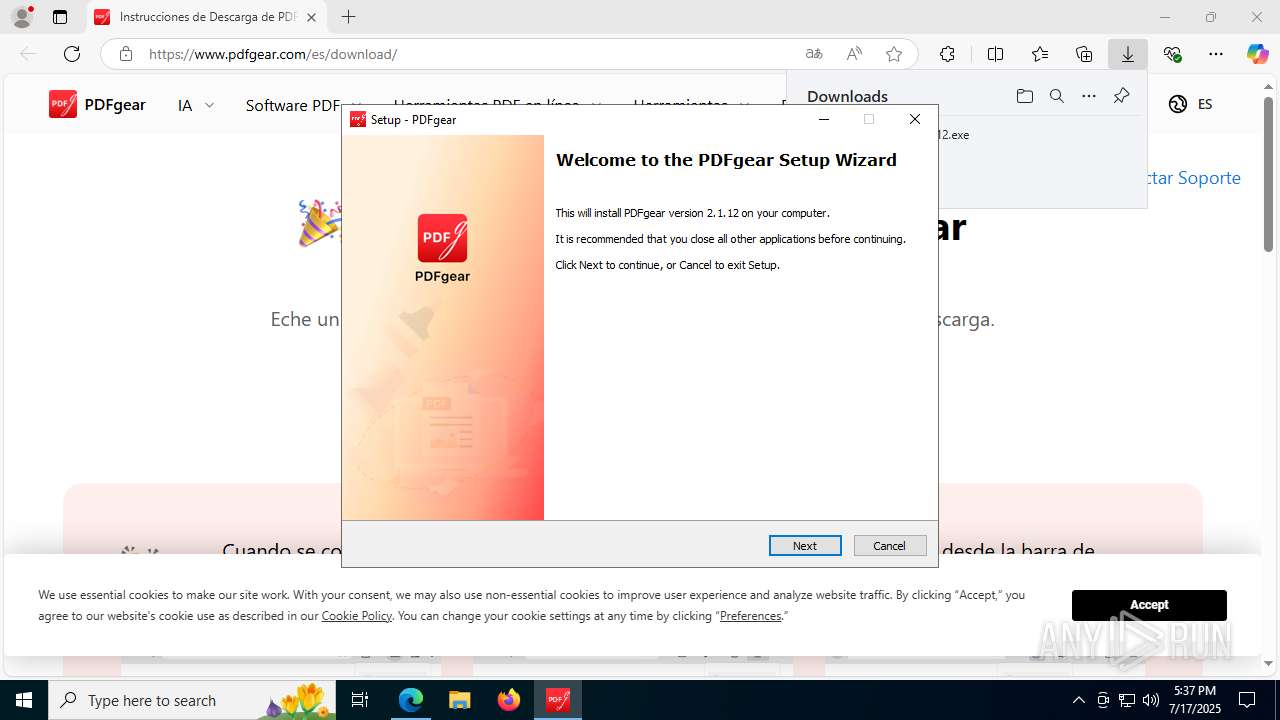Pin the Downloads panel
The width and height of the screenshot is (1280, 720).
(1121, 96)
